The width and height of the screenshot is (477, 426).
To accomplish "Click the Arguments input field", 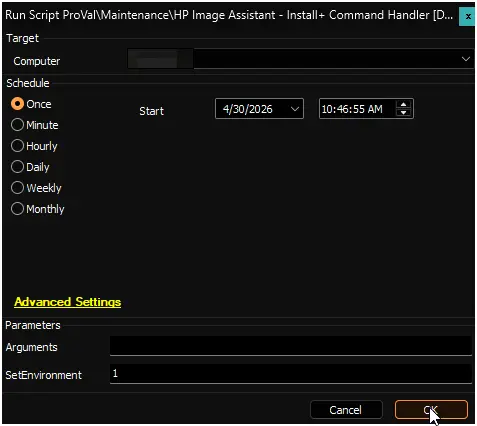I will [x=291, y=346].
